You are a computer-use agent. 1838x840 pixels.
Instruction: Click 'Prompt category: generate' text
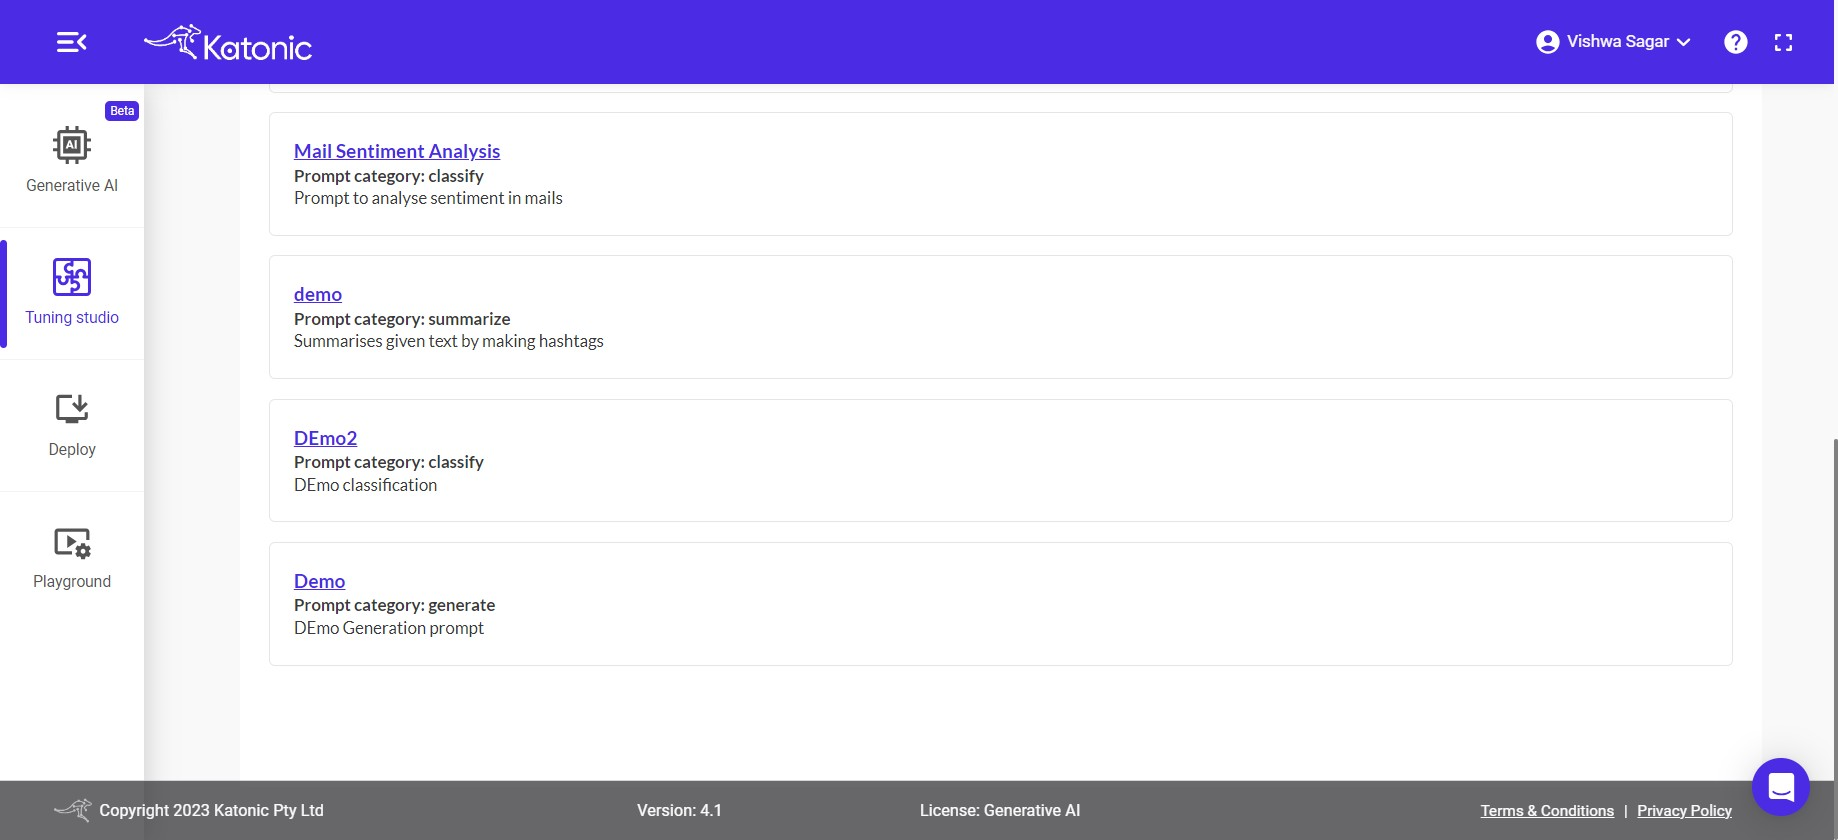(394, 605)
